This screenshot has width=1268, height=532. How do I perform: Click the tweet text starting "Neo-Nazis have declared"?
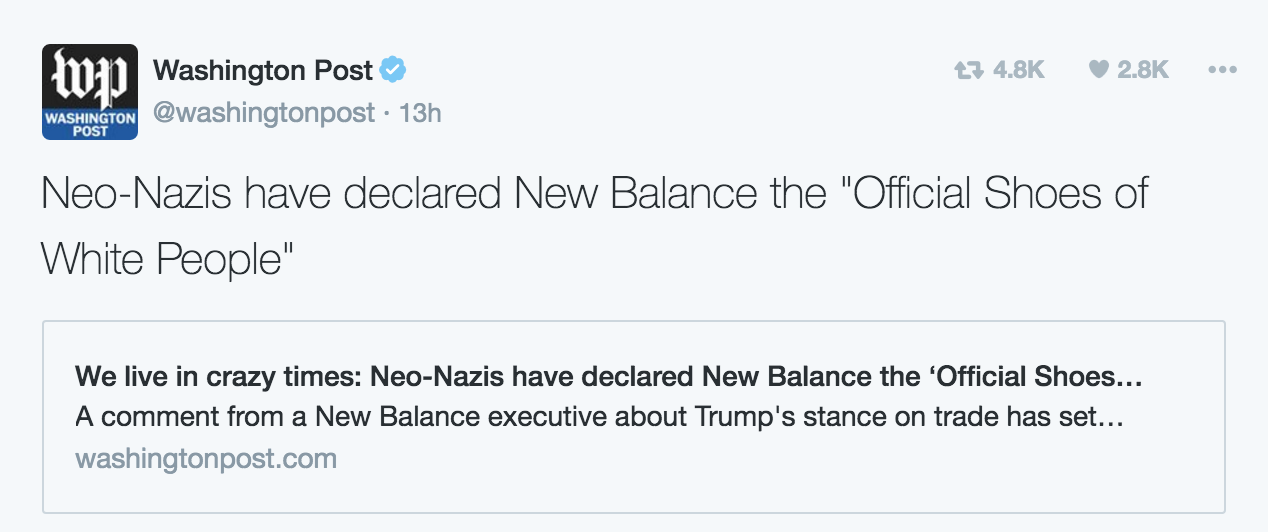(300, 194)
